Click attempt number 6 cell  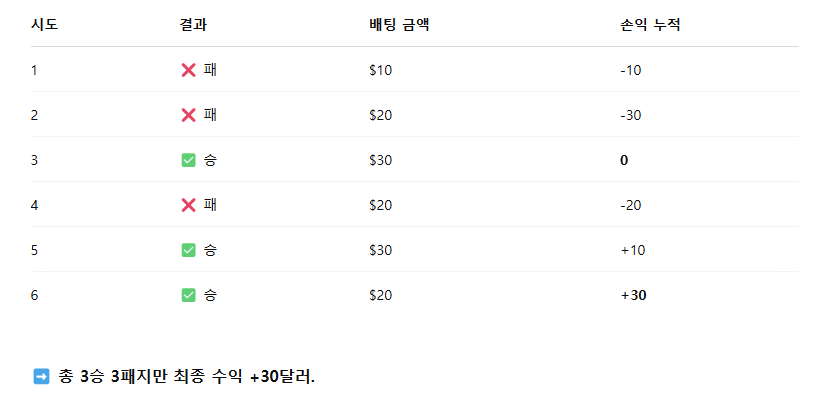coord(35,295)
